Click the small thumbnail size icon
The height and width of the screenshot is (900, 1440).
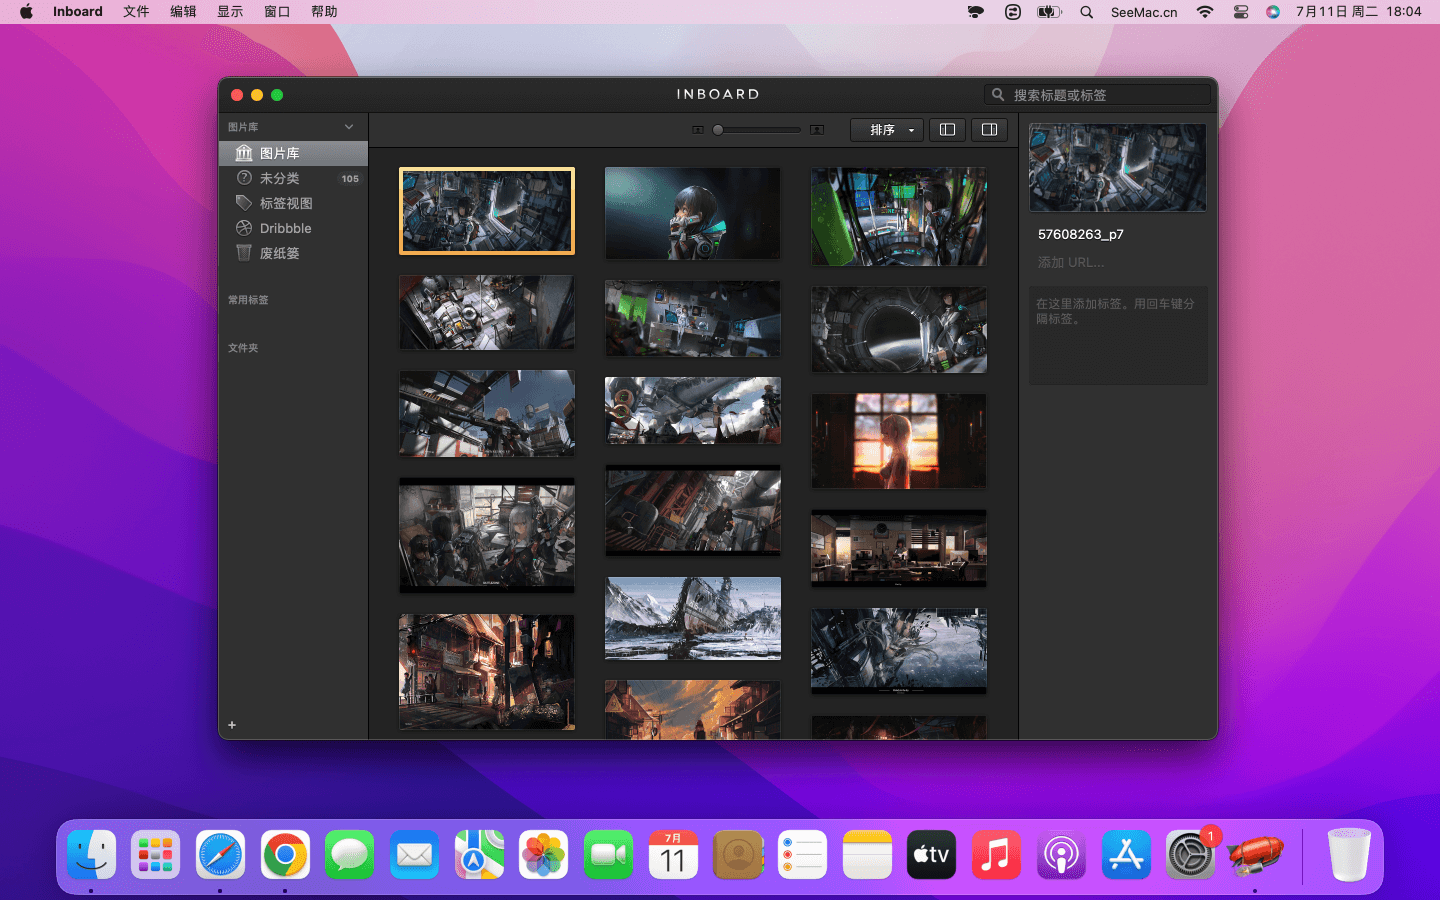click(x=698, y=130)
